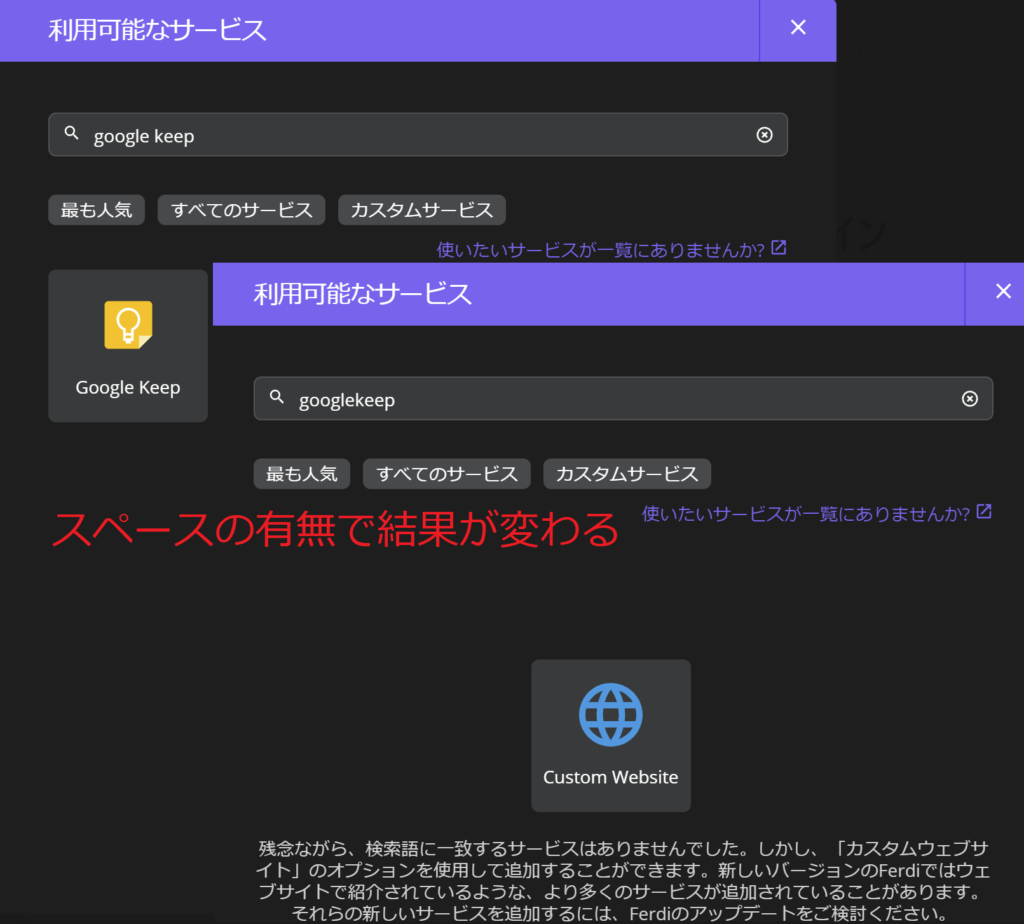Click the "Custom Website" tile label
Image resolution: width=1024 pixels, height=924 pixels.
(611, 777)
